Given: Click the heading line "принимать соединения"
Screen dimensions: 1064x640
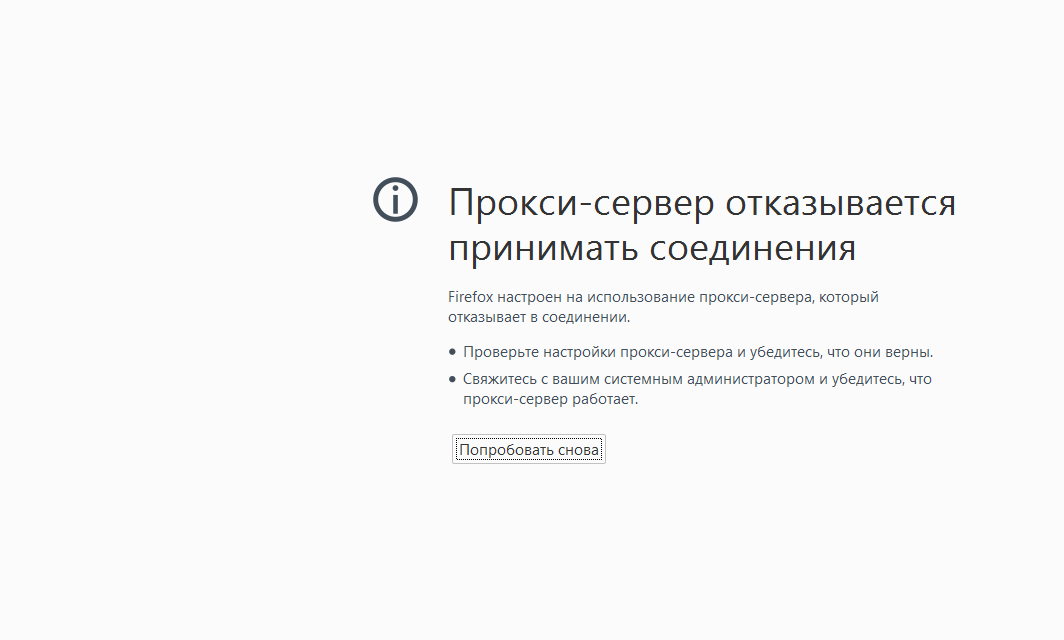Looking at the screenshot, I should coord(651,248).
